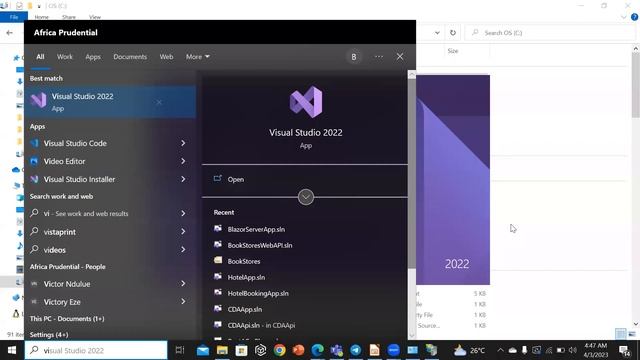Select 'This PC - Documents (1+)' heading
The height and width of the screenshot is (360, 640).
click(67, 319)
